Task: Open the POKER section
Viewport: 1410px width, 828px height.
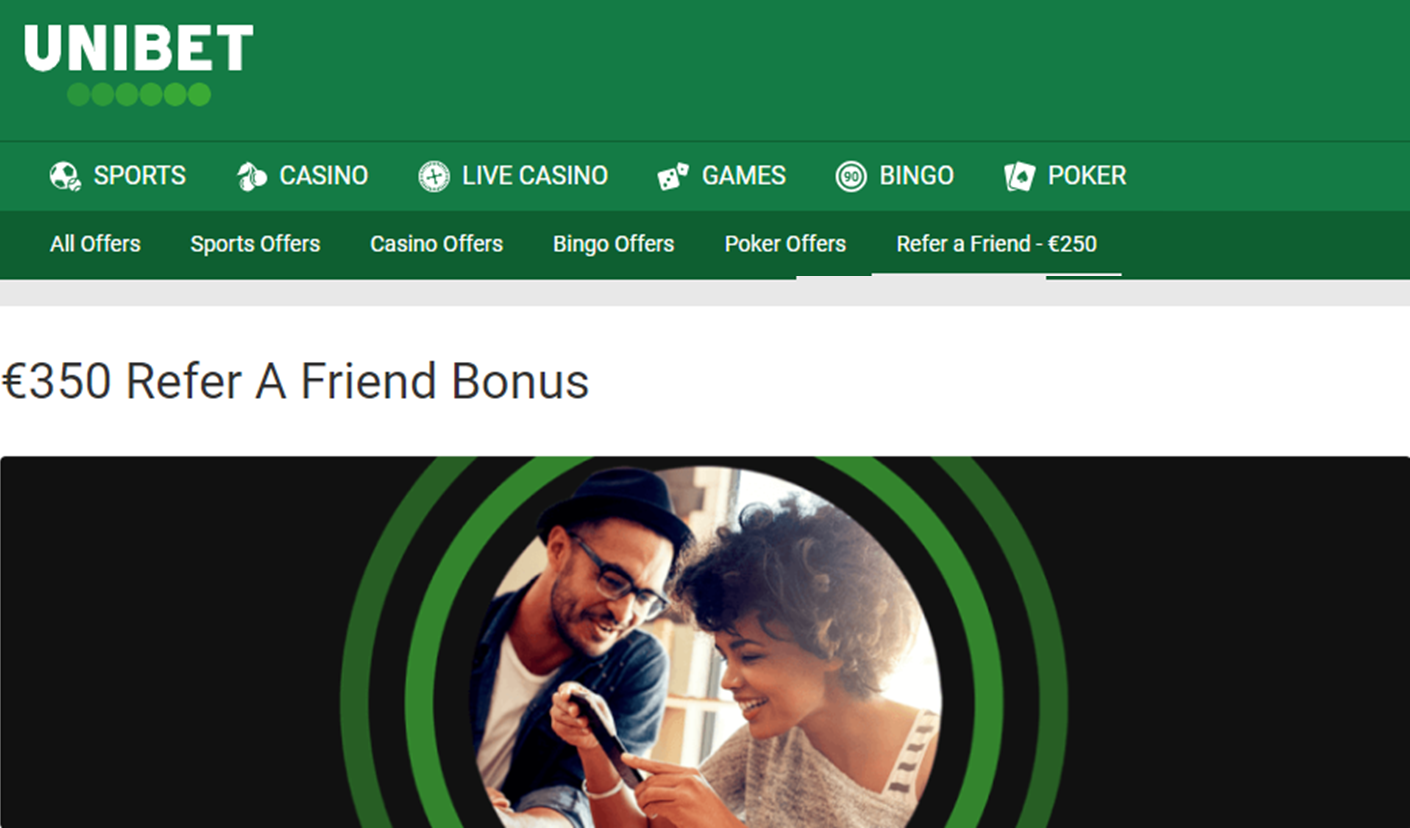Action: pyautogui.click(x=1087, y=176)
